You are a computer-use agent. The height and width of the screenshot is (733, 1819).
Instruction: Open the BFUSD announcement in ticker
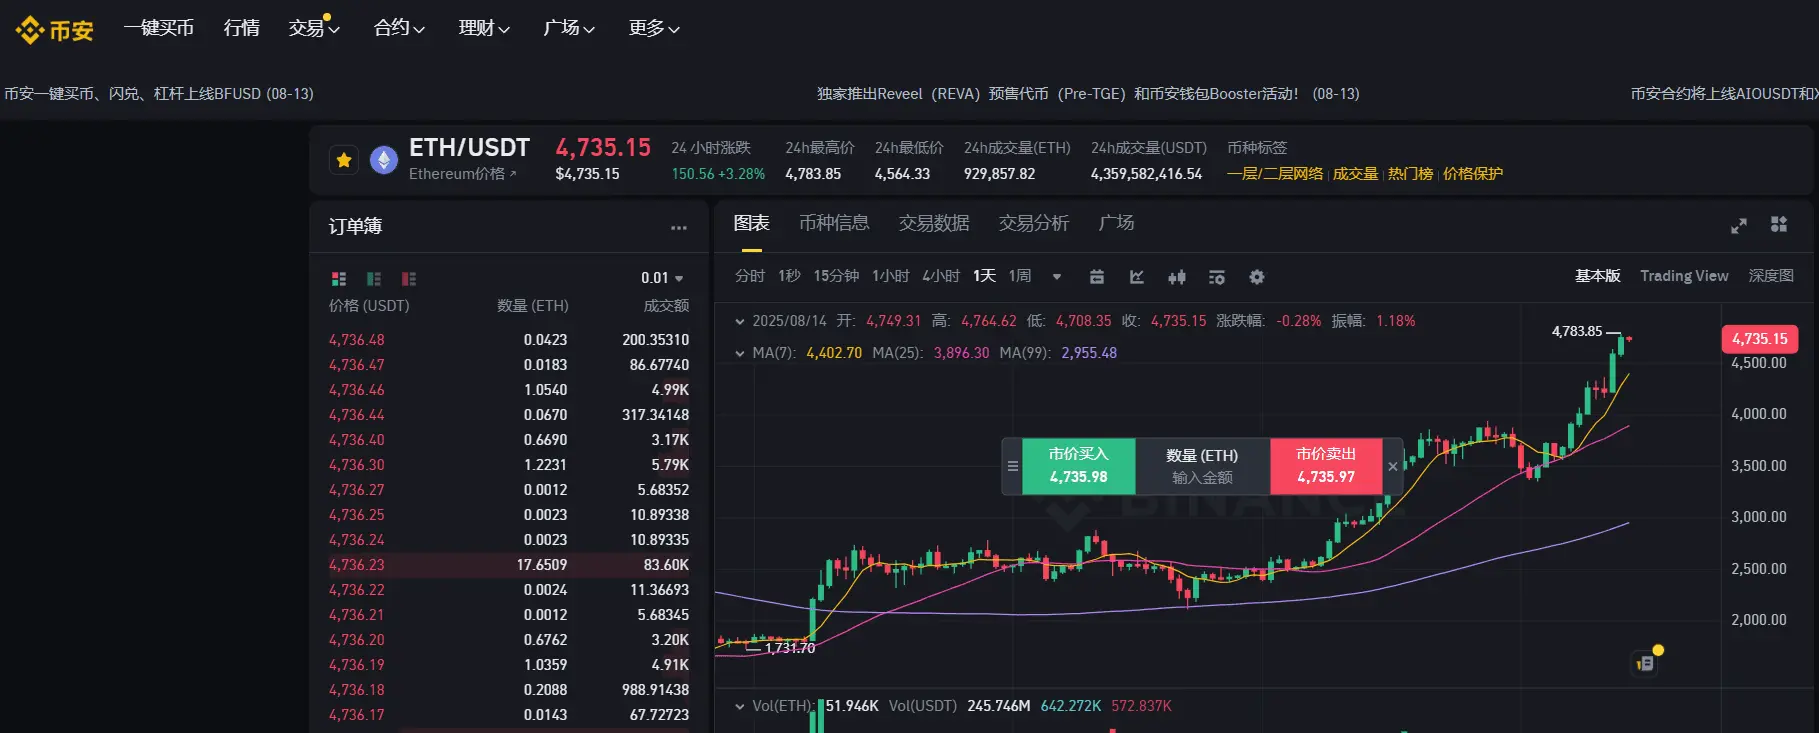click(159, 94)
